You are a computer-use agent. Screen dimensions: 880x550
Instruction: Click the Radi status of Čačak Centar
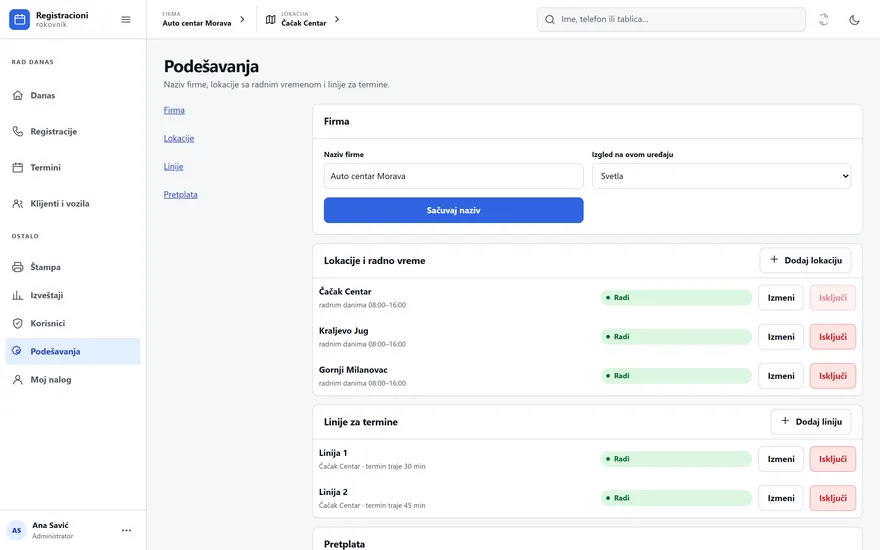(676, 297)
